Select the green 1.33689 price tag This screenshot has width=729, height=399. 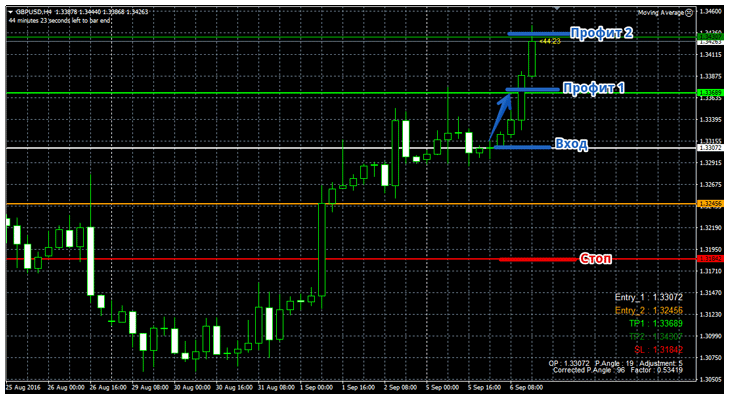(710, 93)
